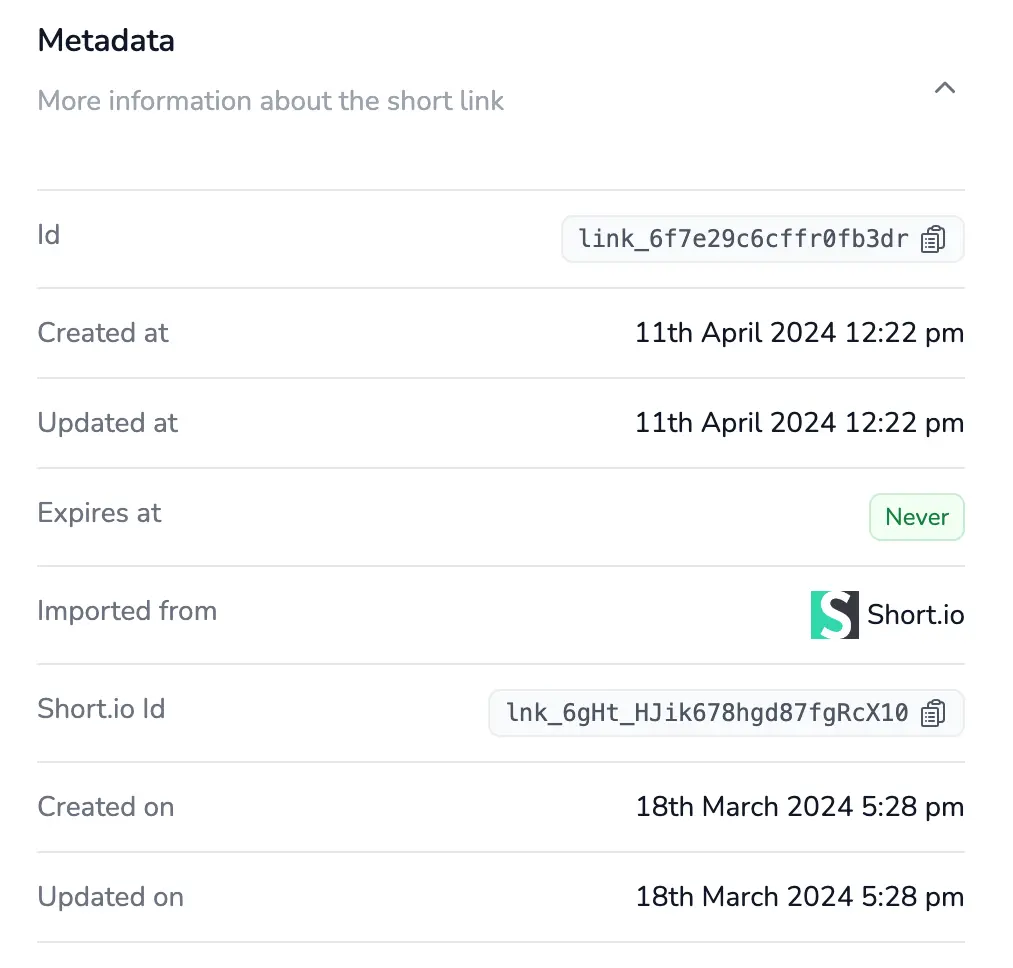Open the Short.io link by clicking its label
This screenshot has height=968, width=1013.
(x=916, y=614)
